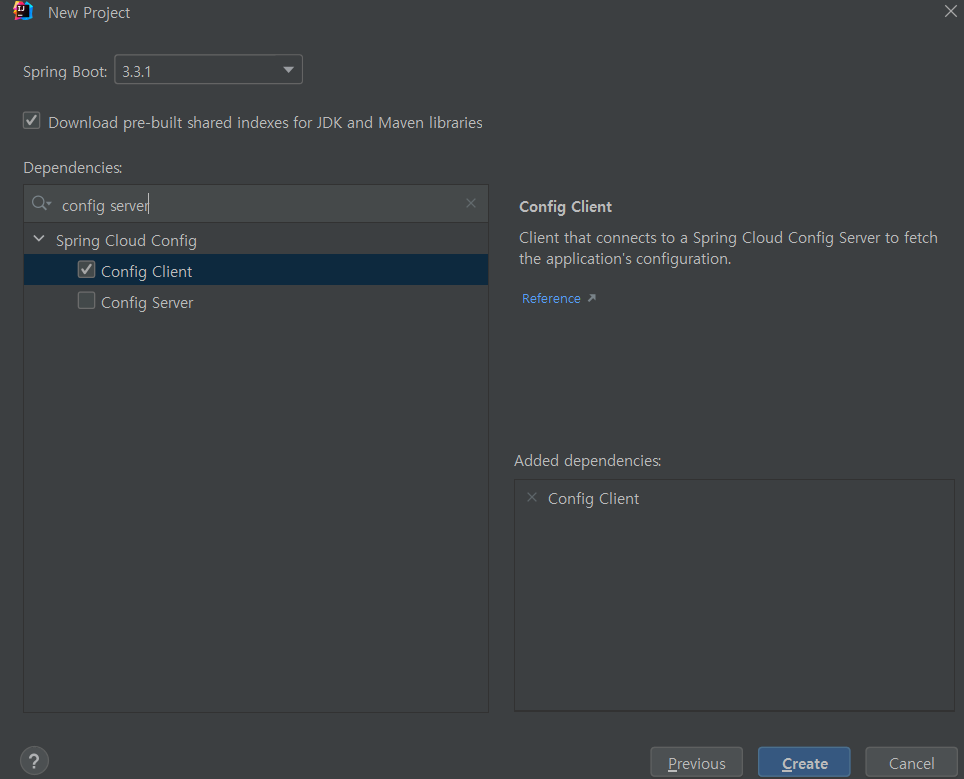Viewport: 964px width, 779px height.
Task: Open the Reference documentation link
Action: (x=551, y=299)
